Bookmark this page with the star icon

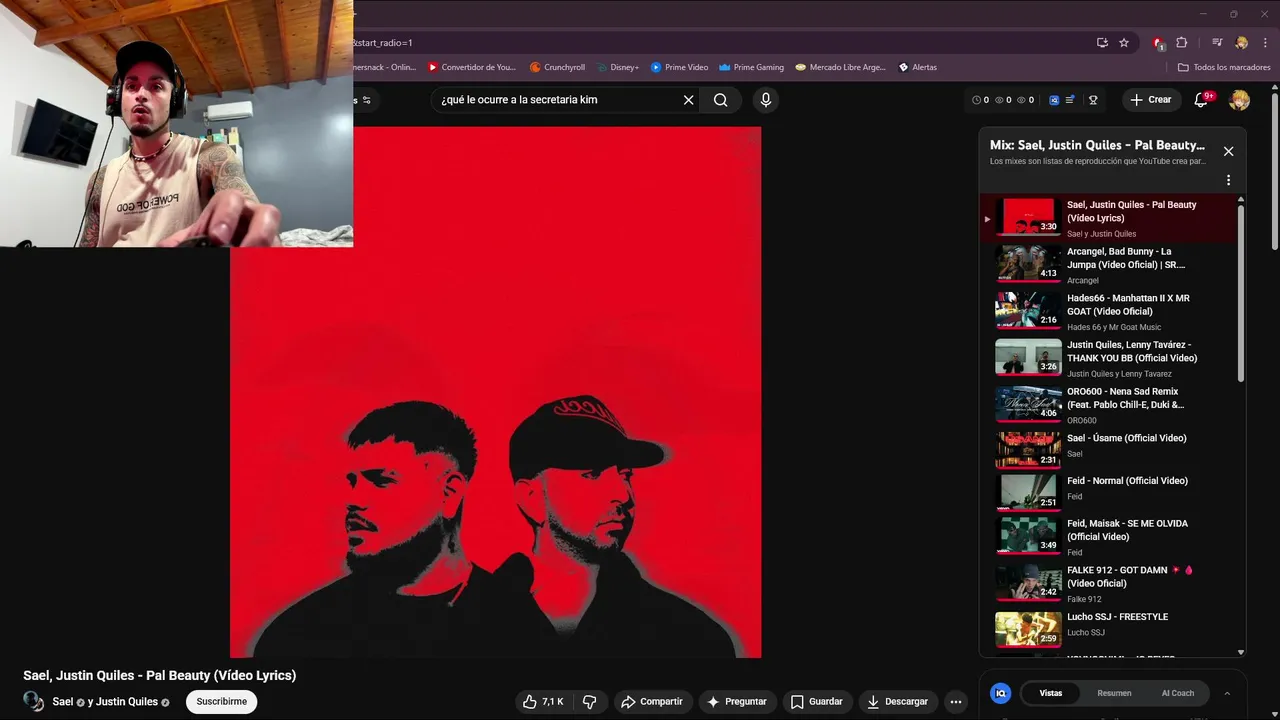[1124, 43]
